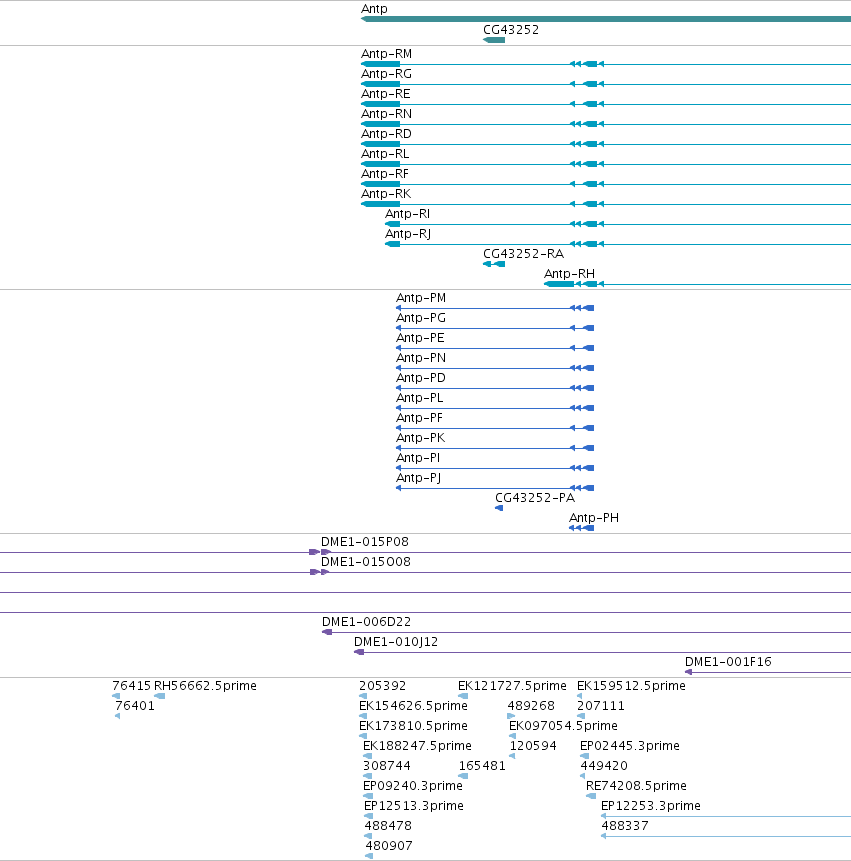
Task: Select the CG43252-RA transcript
Action: 523,254
